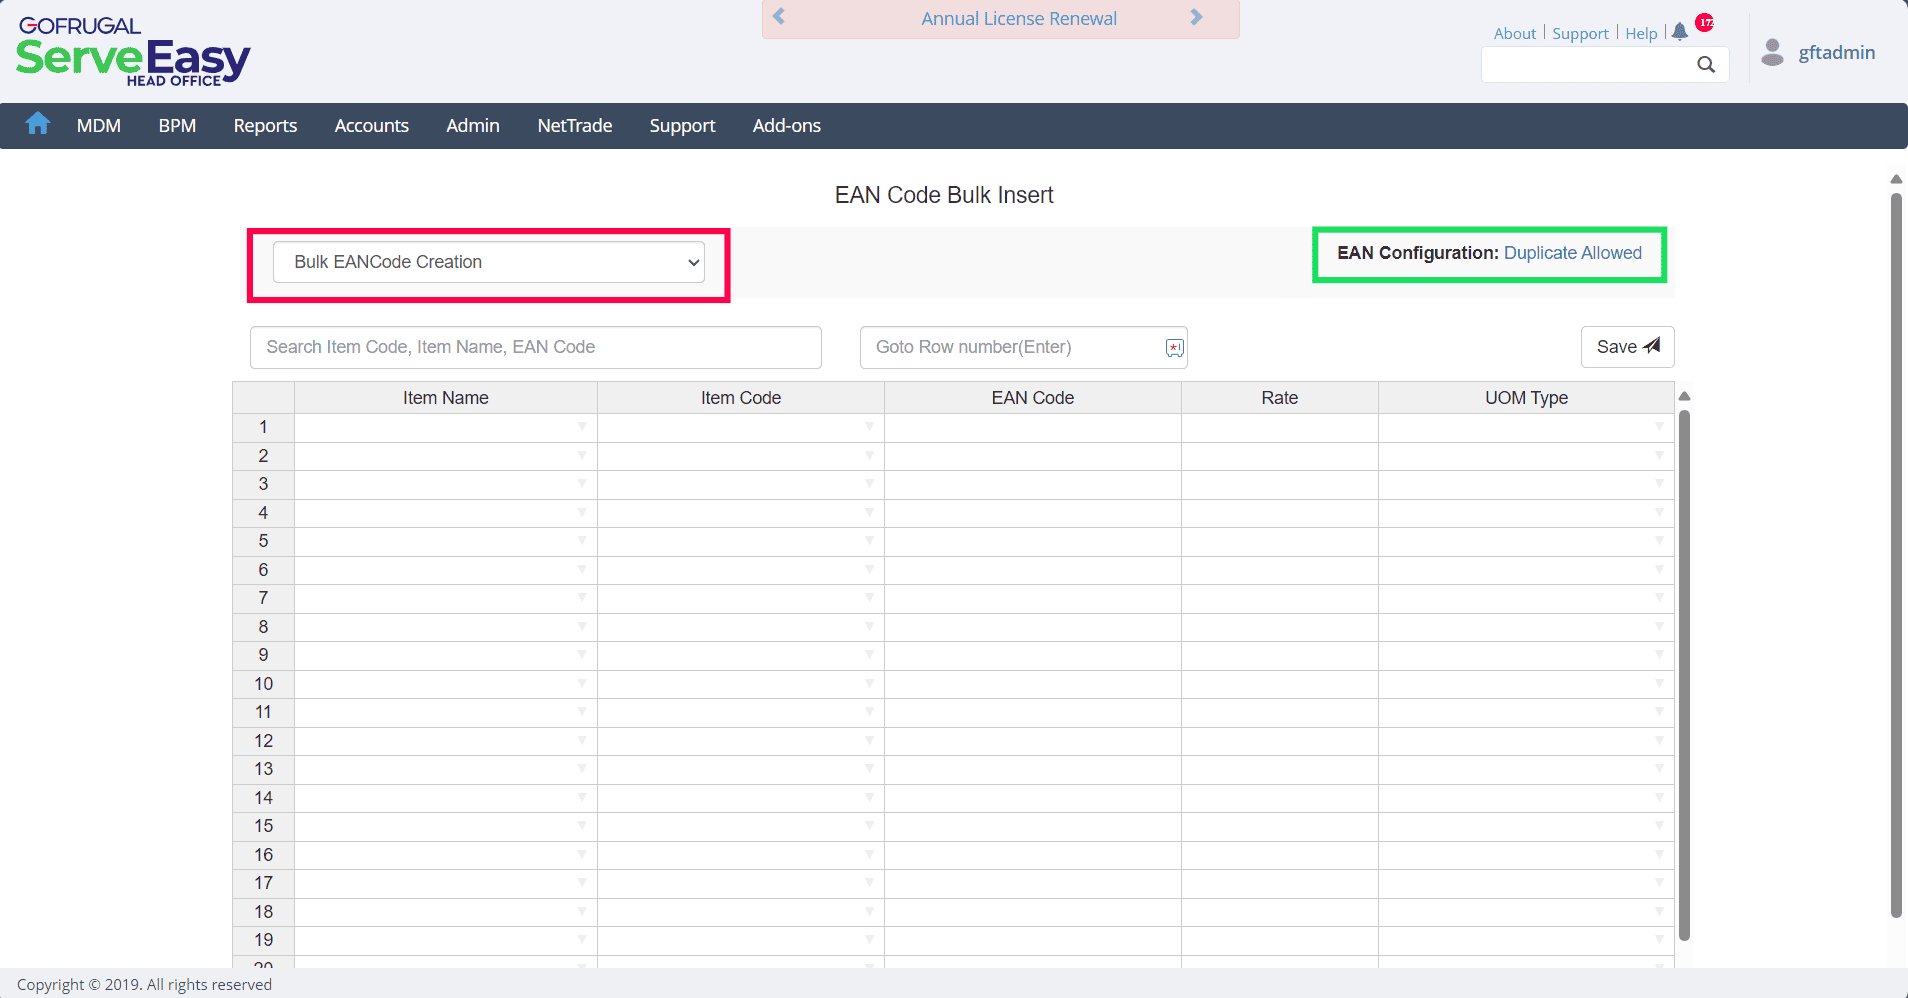Expand UOM Type dropdown in row 18

coord(1659,912)
